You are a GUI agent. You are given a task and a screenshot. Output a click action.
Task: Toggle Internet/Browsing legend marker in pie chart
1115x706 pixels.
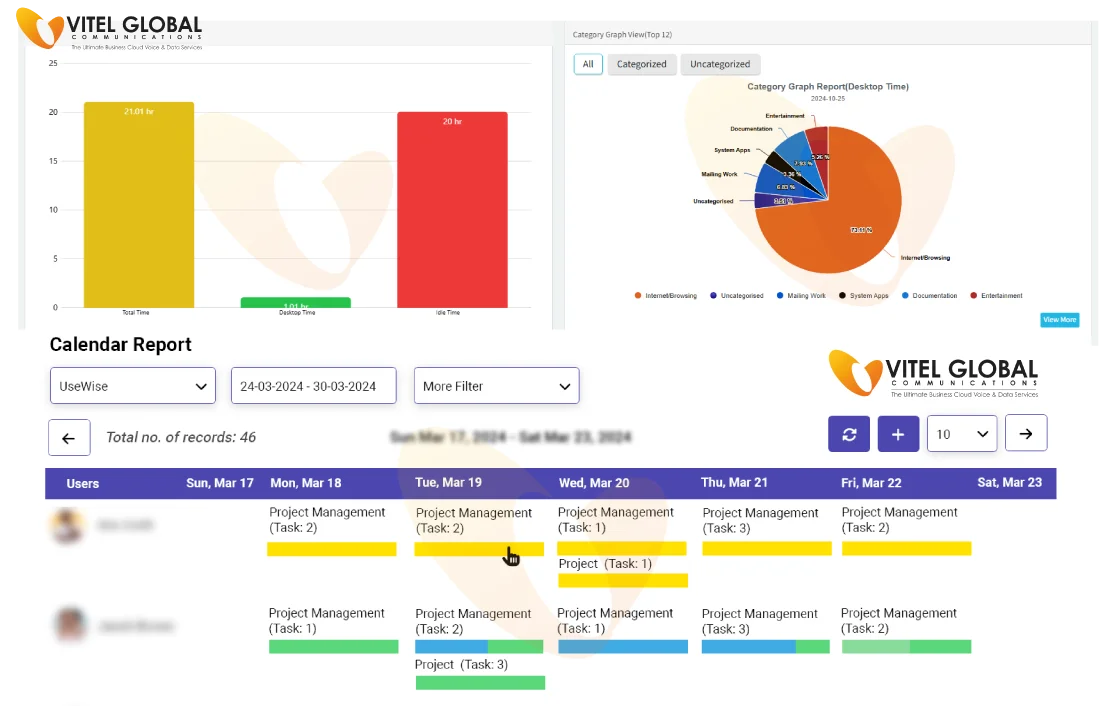point(638,296)
